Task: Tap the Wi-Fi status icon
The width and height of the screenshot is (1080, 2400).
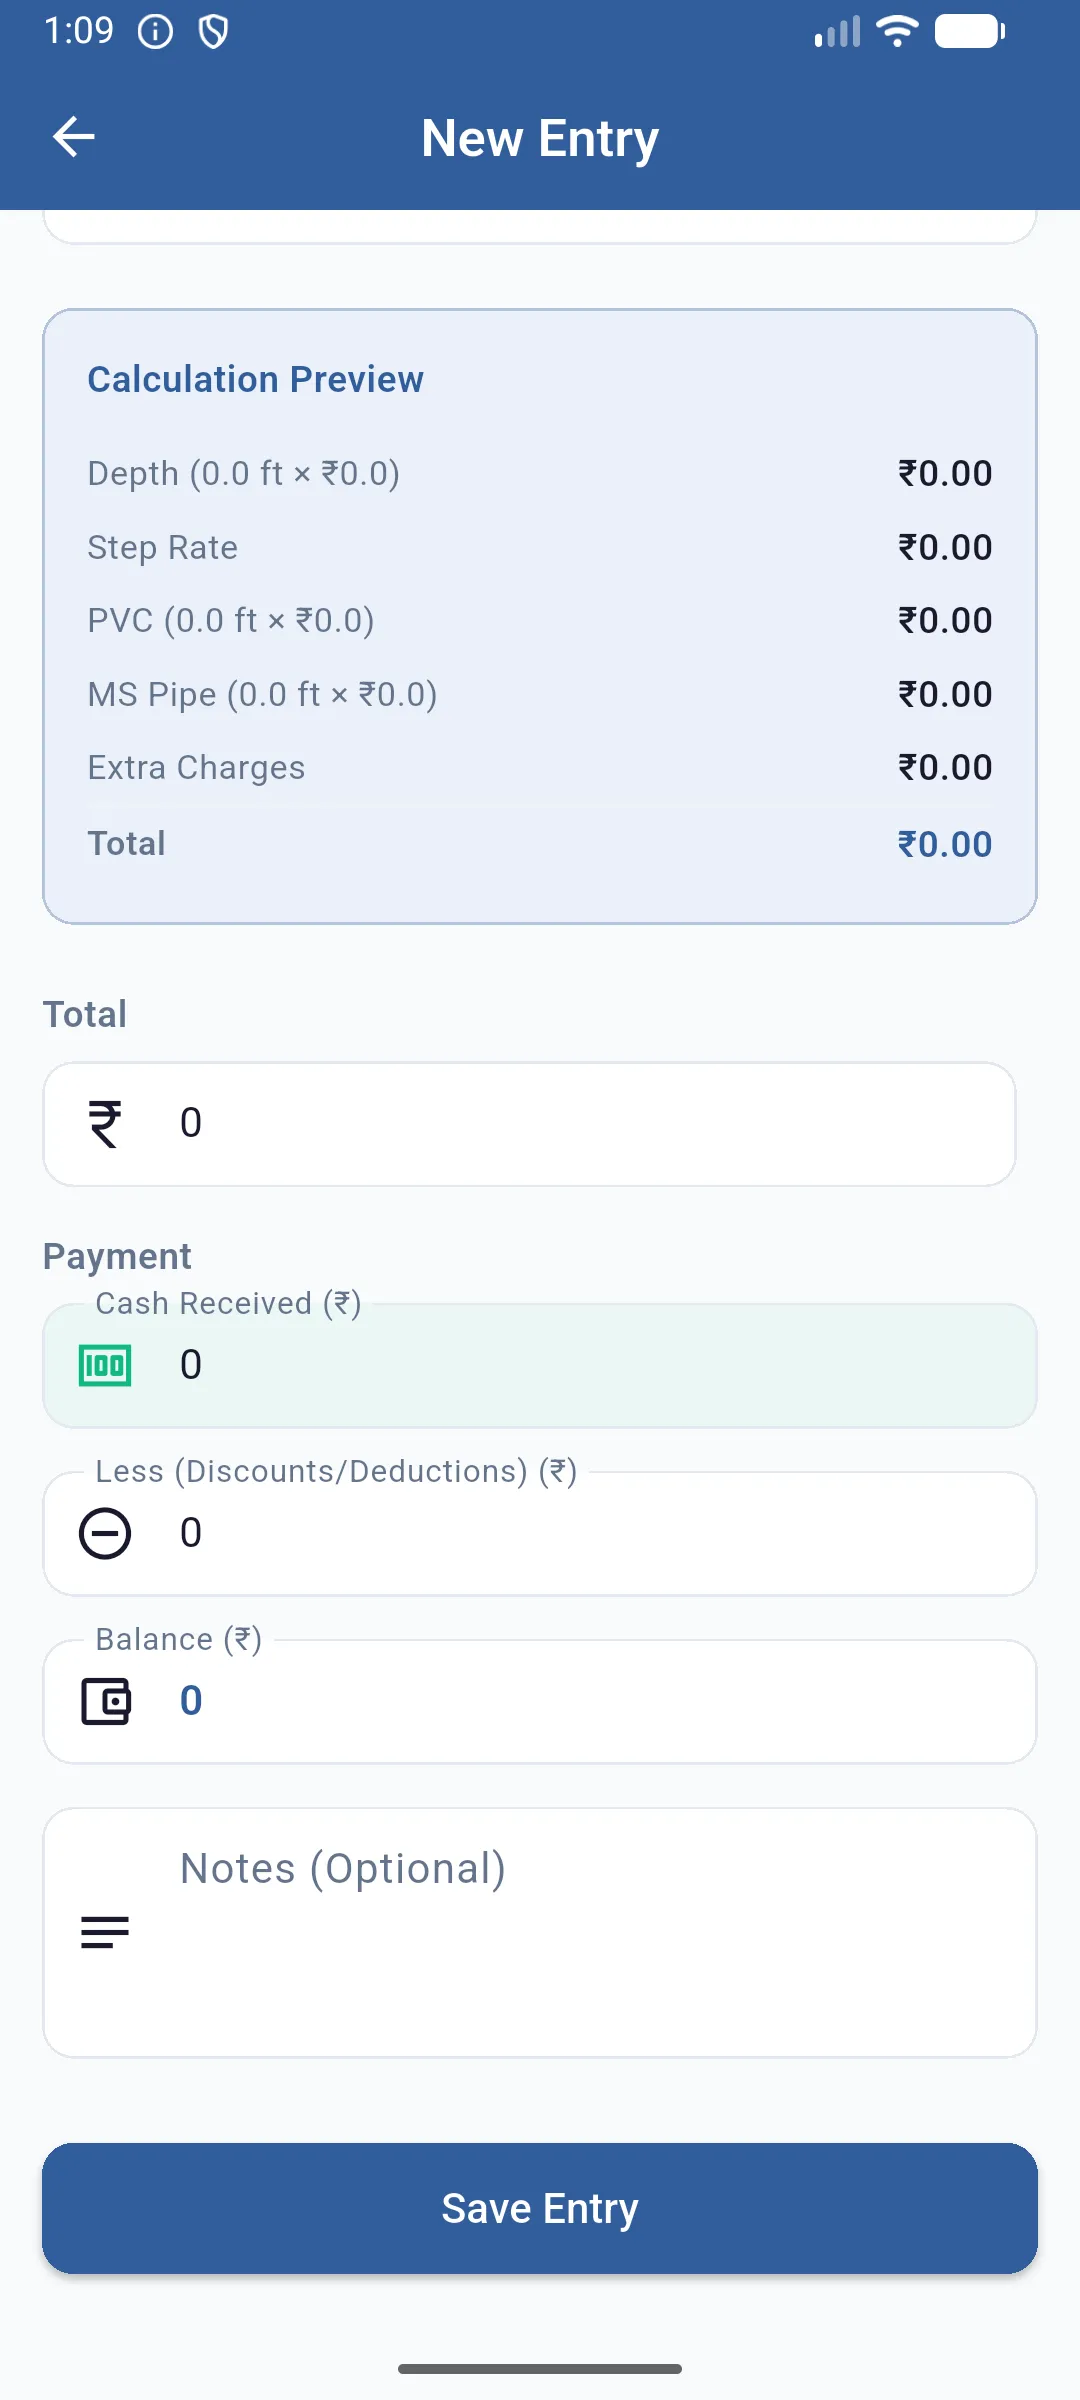Action: click(897, 32)
